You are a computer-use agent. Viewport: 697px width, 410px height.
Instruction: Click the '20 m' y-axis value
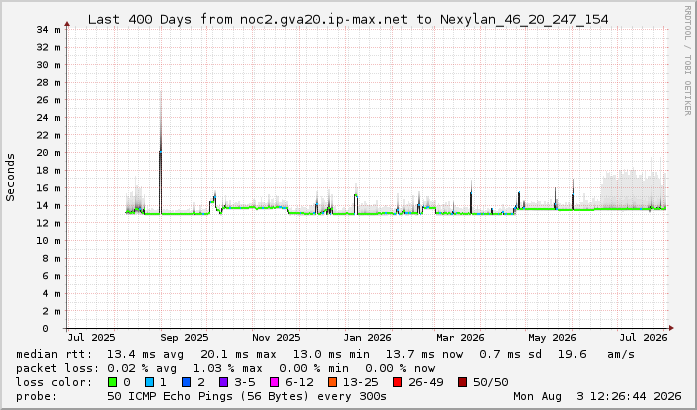(48, 153)
